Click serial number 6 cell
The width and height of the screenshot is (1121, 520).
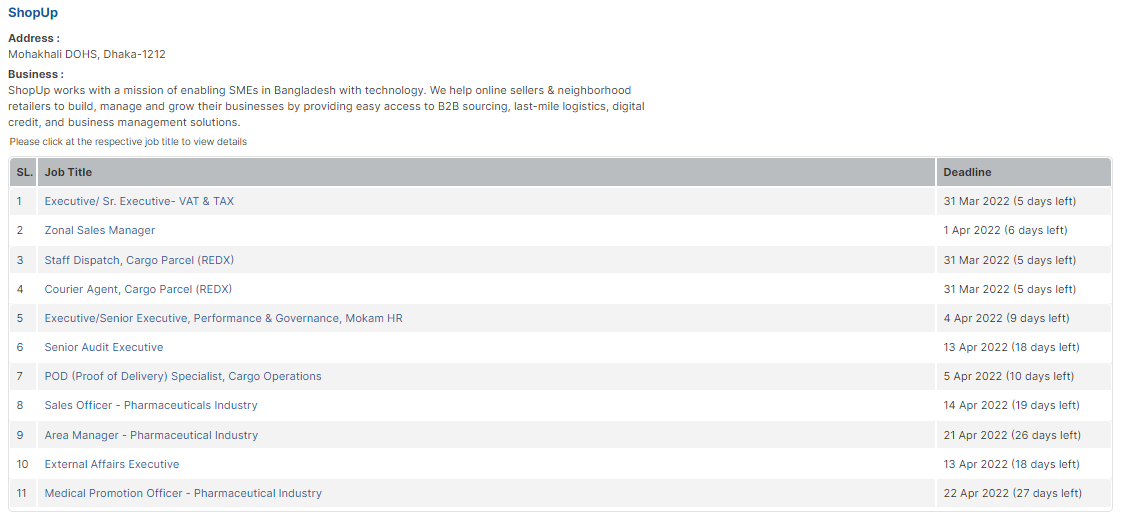[x=24, y=347]
